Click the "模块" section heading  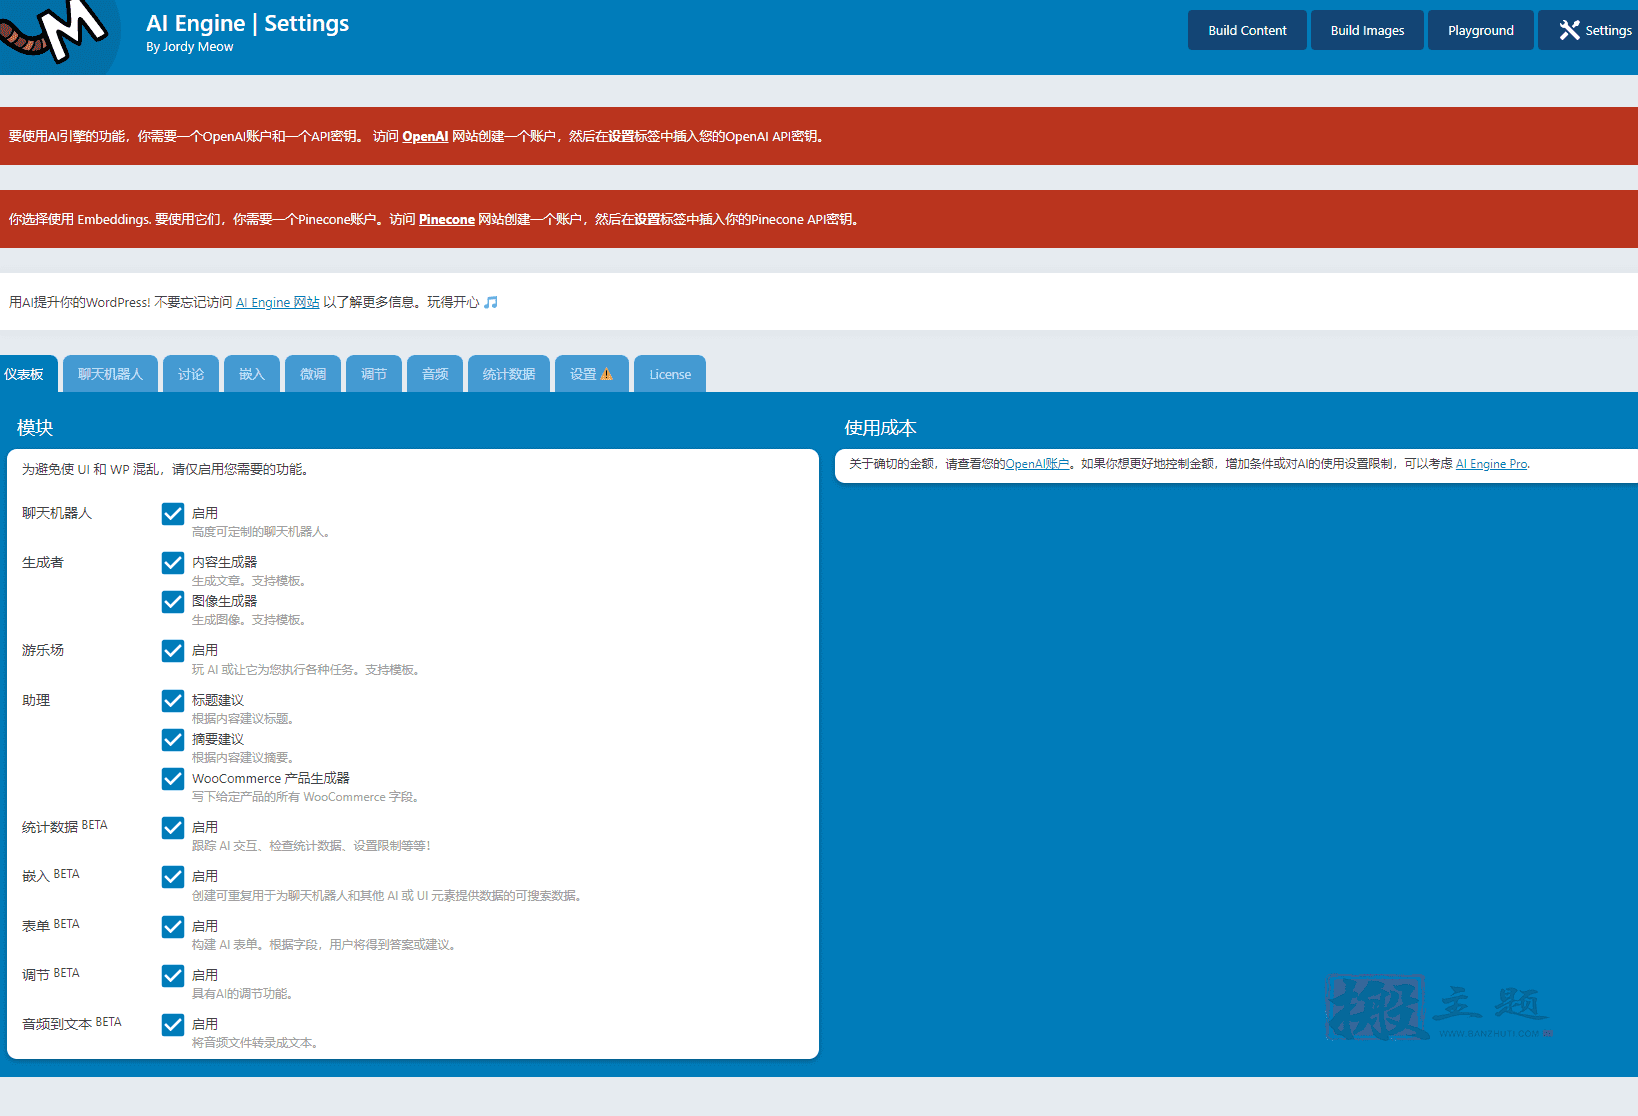[x=35, y=428]
